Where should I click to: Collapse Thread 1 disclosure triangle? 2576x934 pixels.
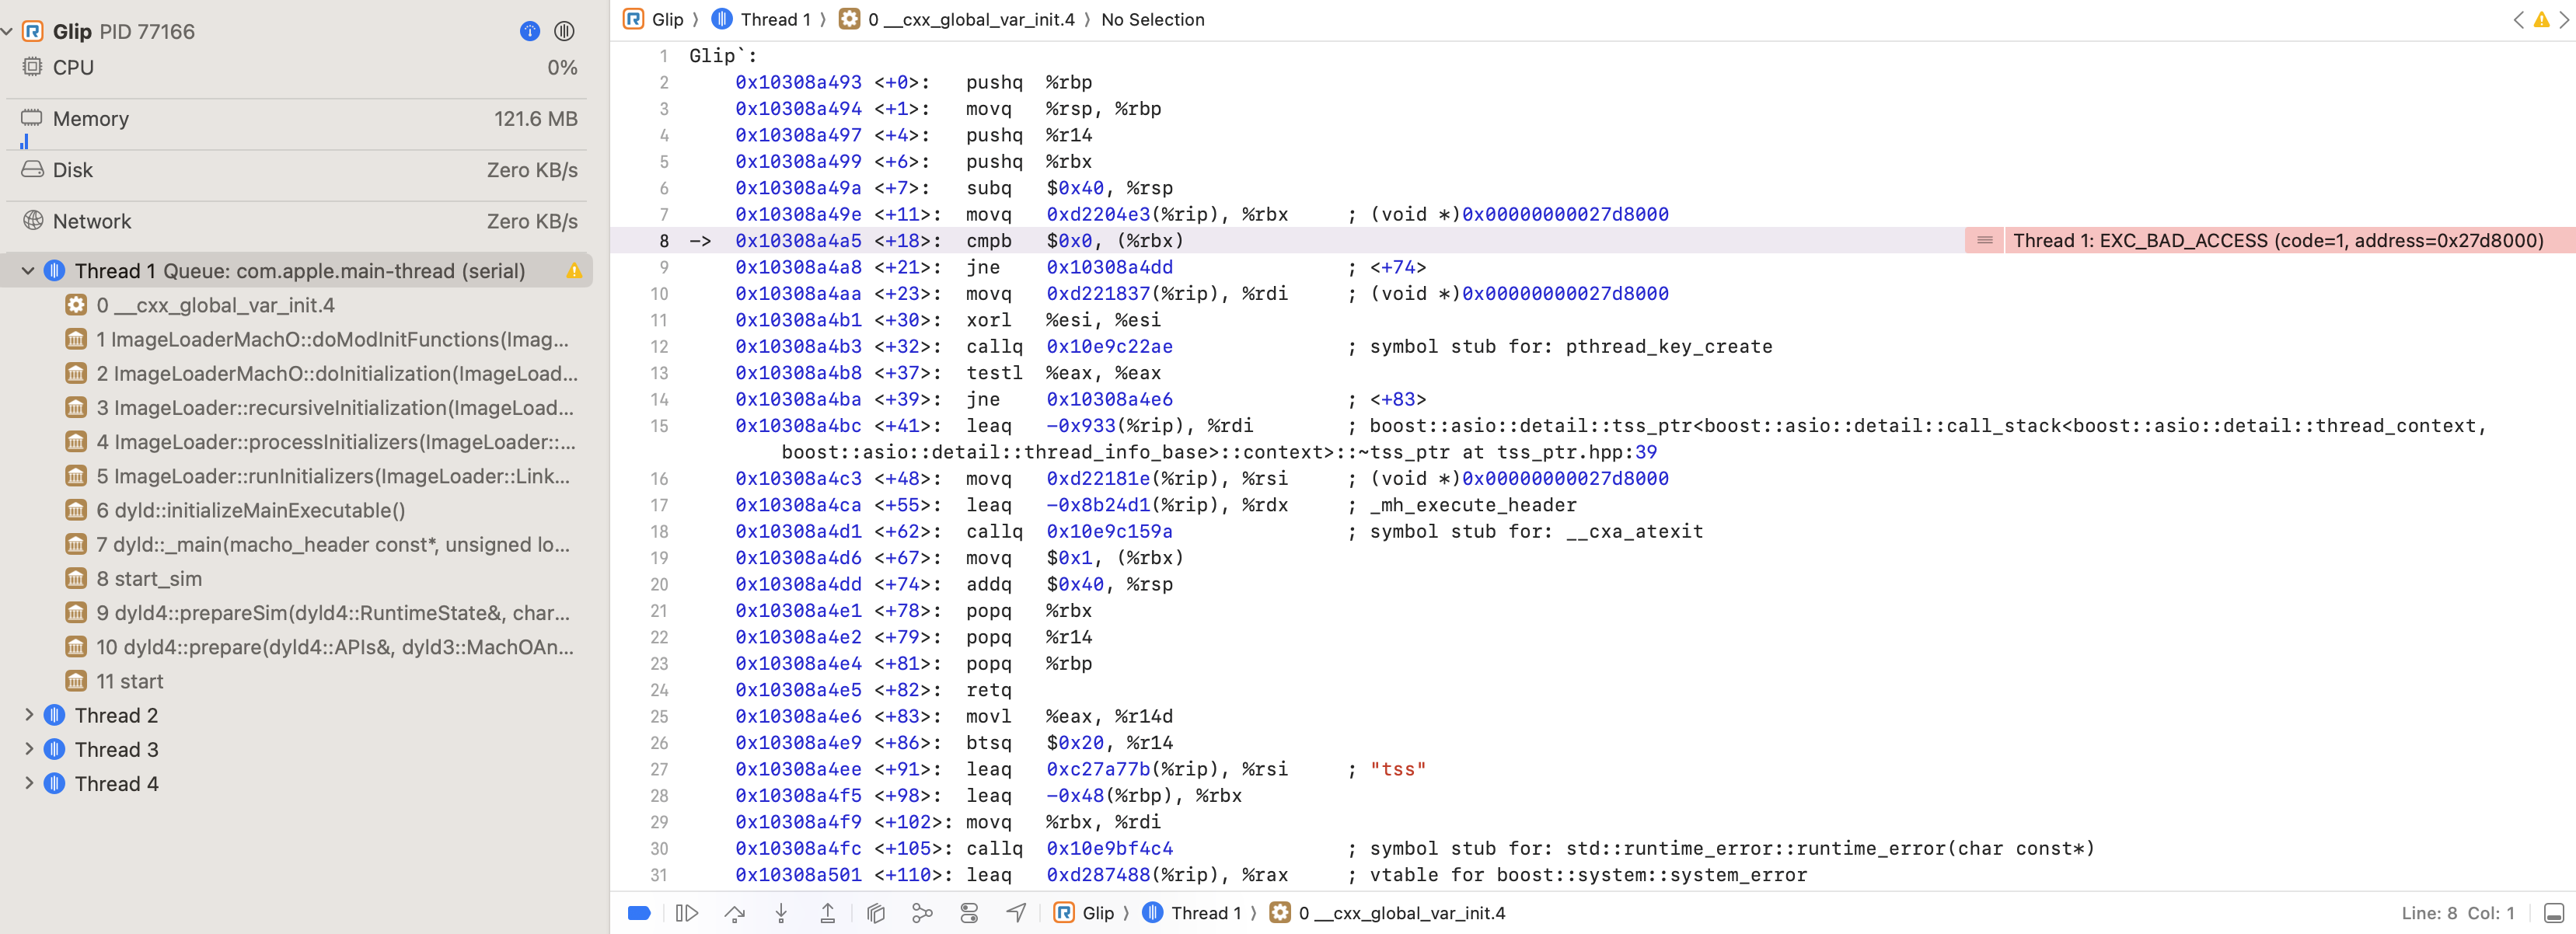[x=28, y=271]
